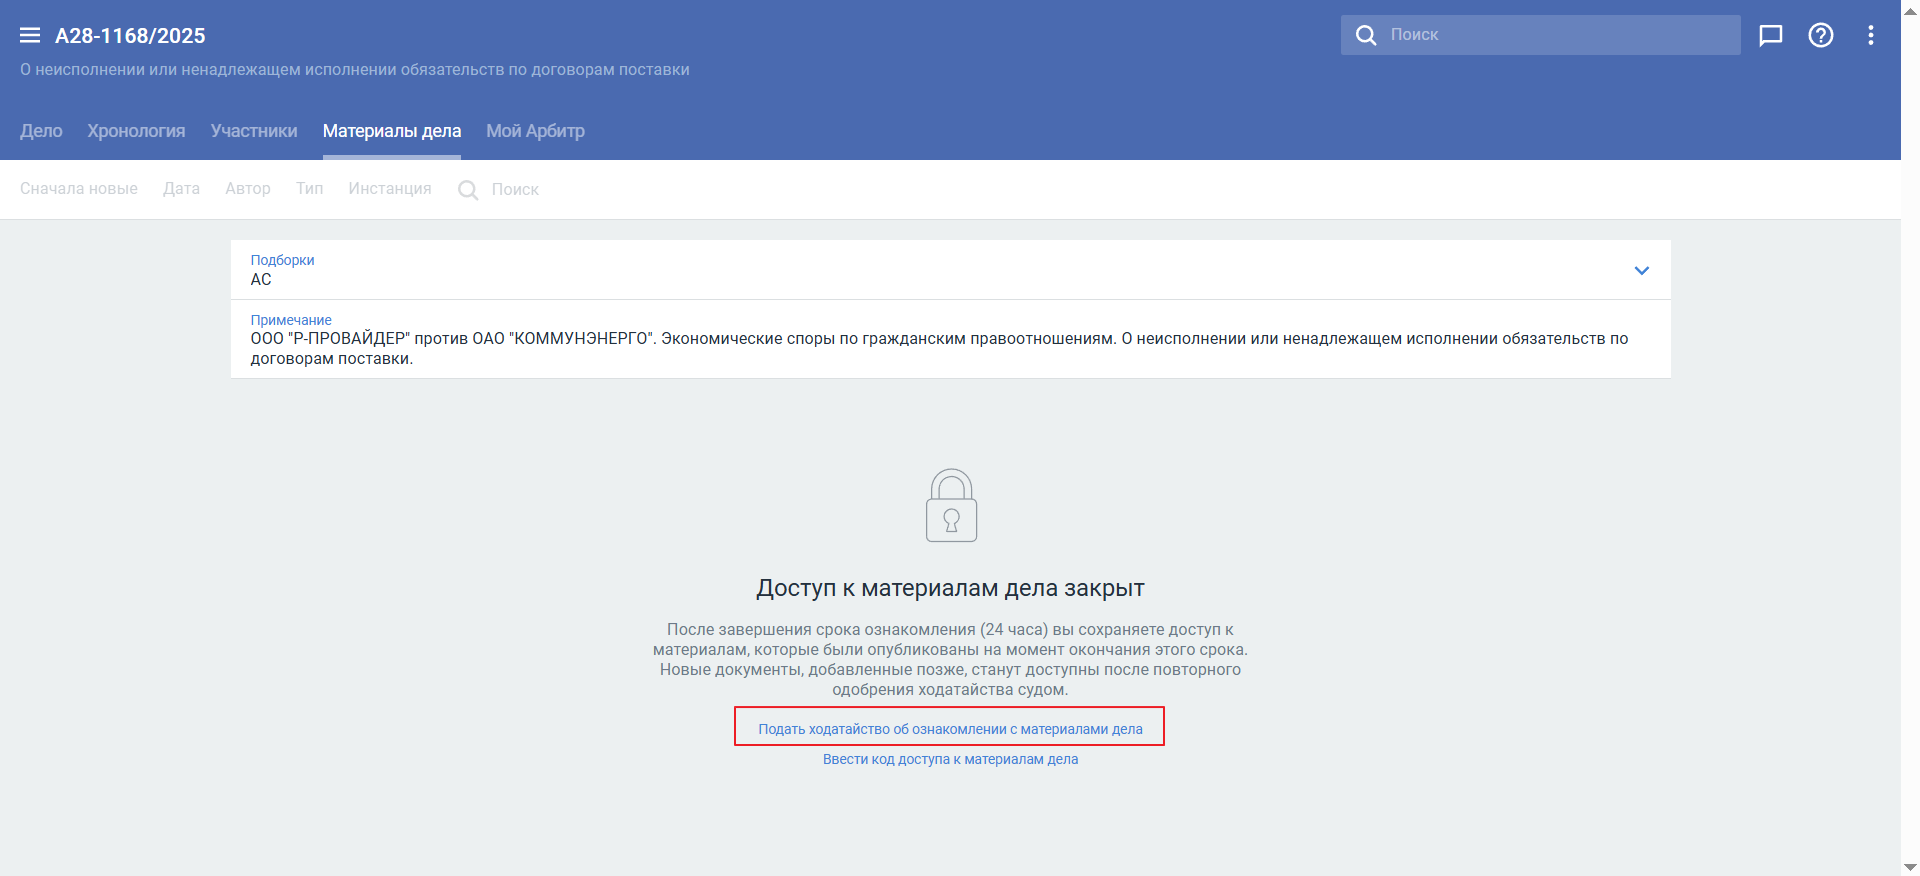Open the help question mark icon

tap(1820, 36)
